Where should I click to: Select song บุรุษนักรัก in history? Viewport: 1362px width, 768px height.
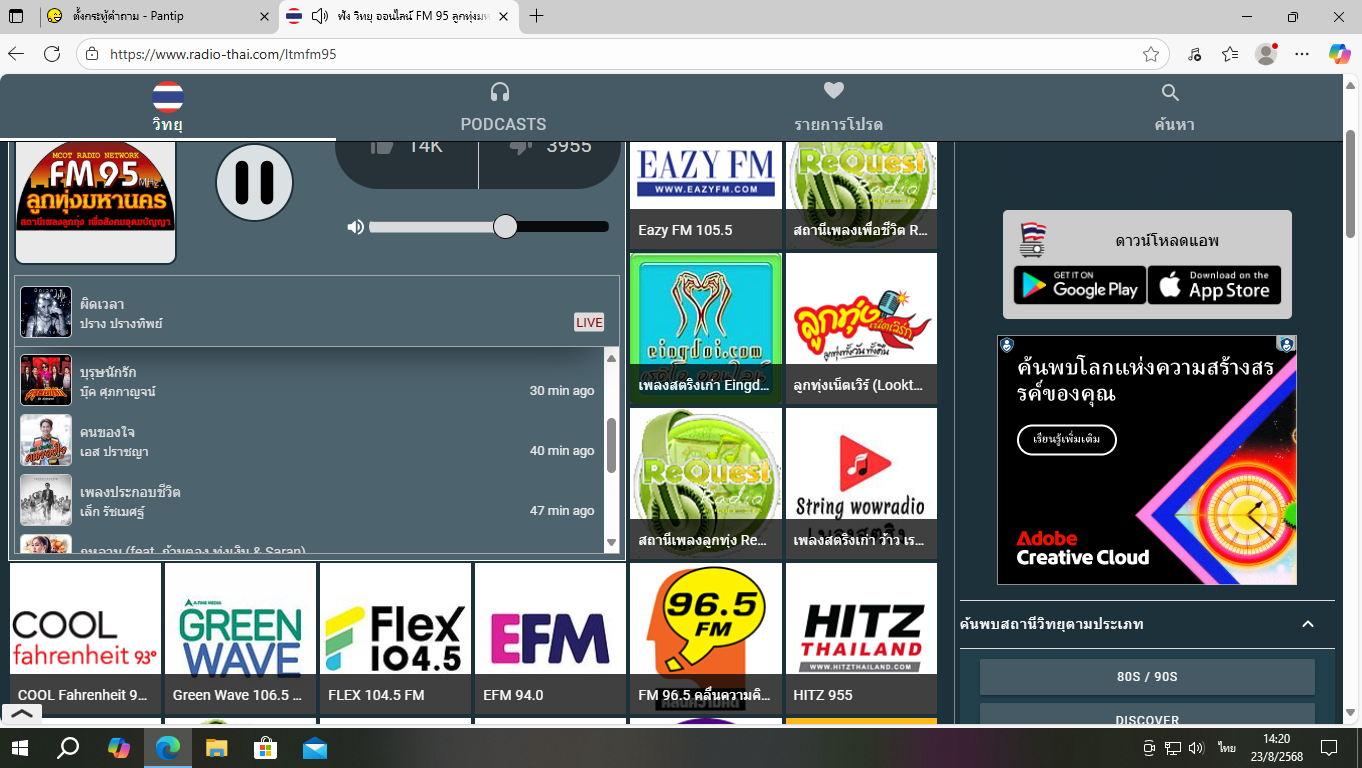308,380
